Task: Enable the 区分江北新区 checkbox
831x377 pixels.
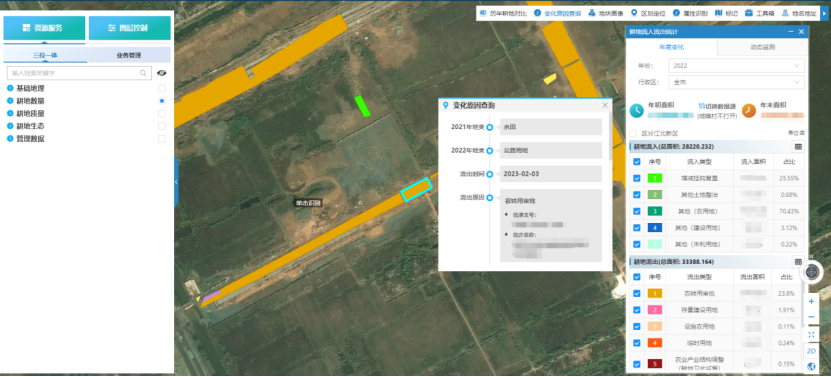Action: (x=633, y=134)
